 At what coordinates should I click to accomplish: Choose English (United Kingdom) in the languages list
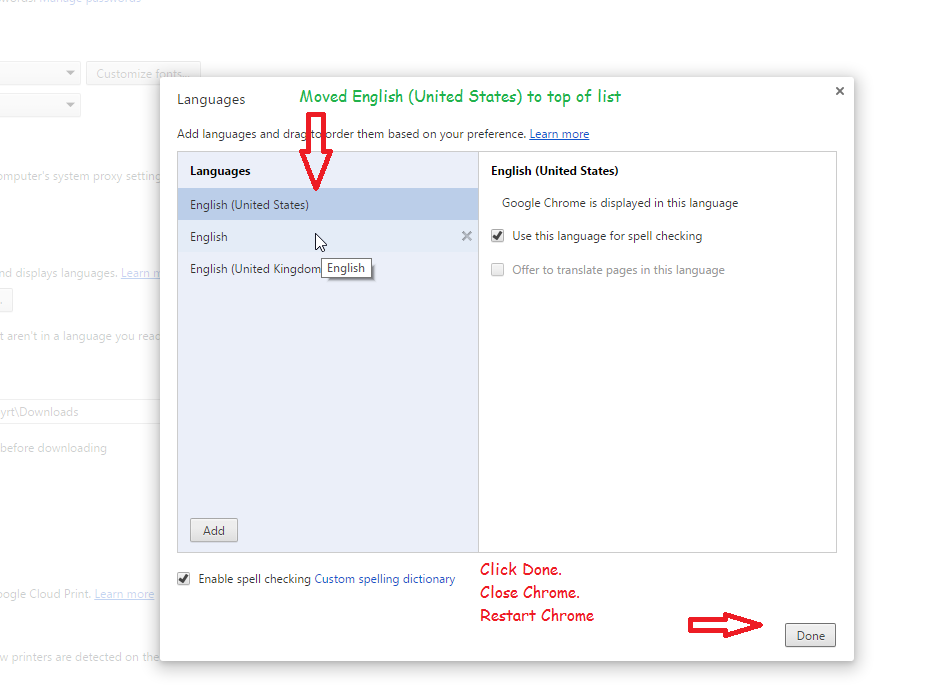pyautogui.click(x=250, y=270)
